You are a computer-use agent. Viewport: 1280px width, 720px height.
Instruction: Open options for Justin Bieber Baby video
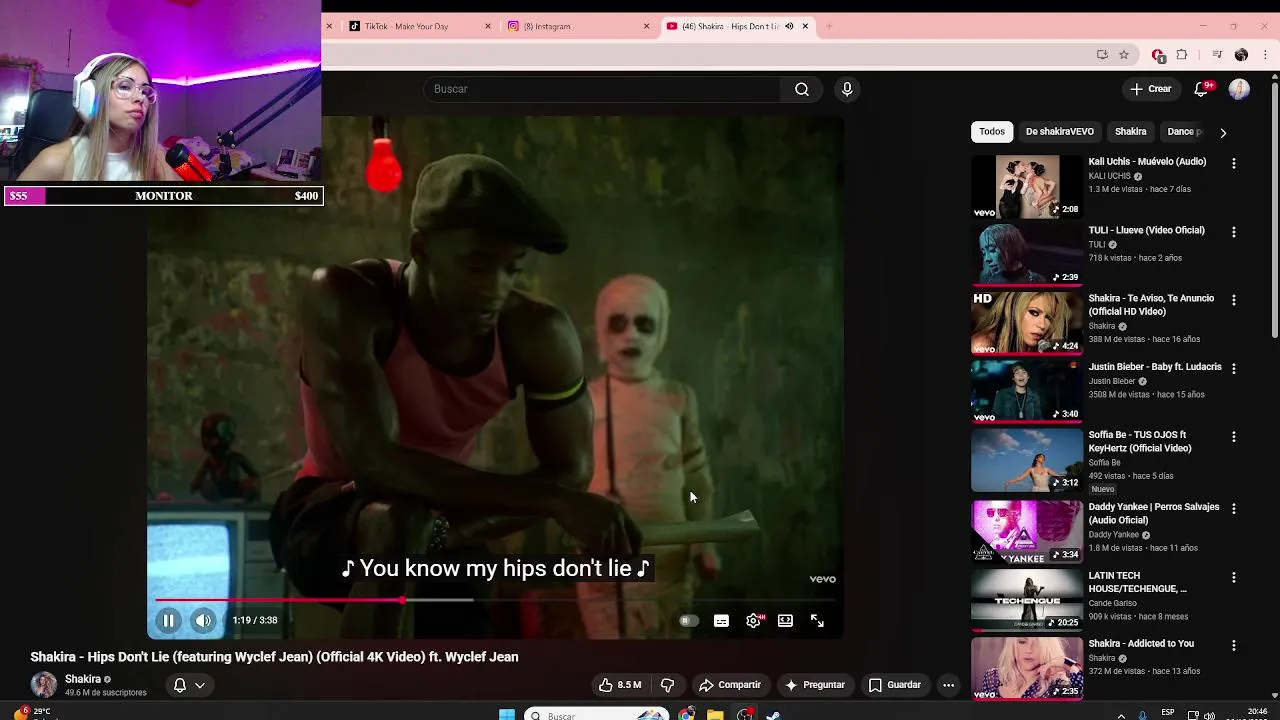(1234, 368)
